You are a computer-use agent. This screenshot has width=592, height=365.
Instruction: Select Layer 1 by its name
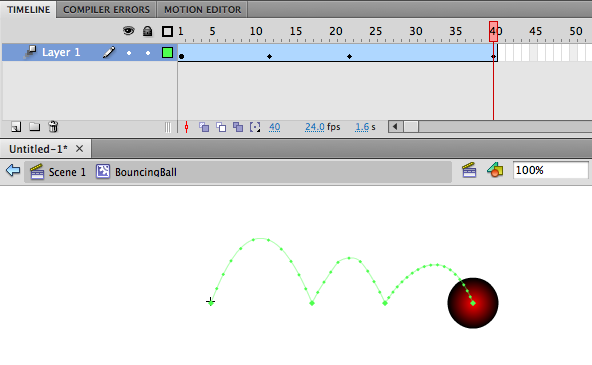point(61,52)
